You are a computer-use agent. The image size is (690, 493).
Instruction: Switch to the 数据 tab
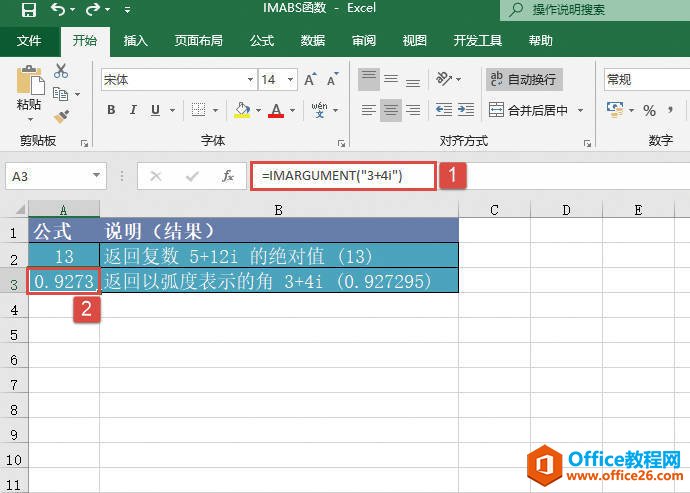(313, 41)
